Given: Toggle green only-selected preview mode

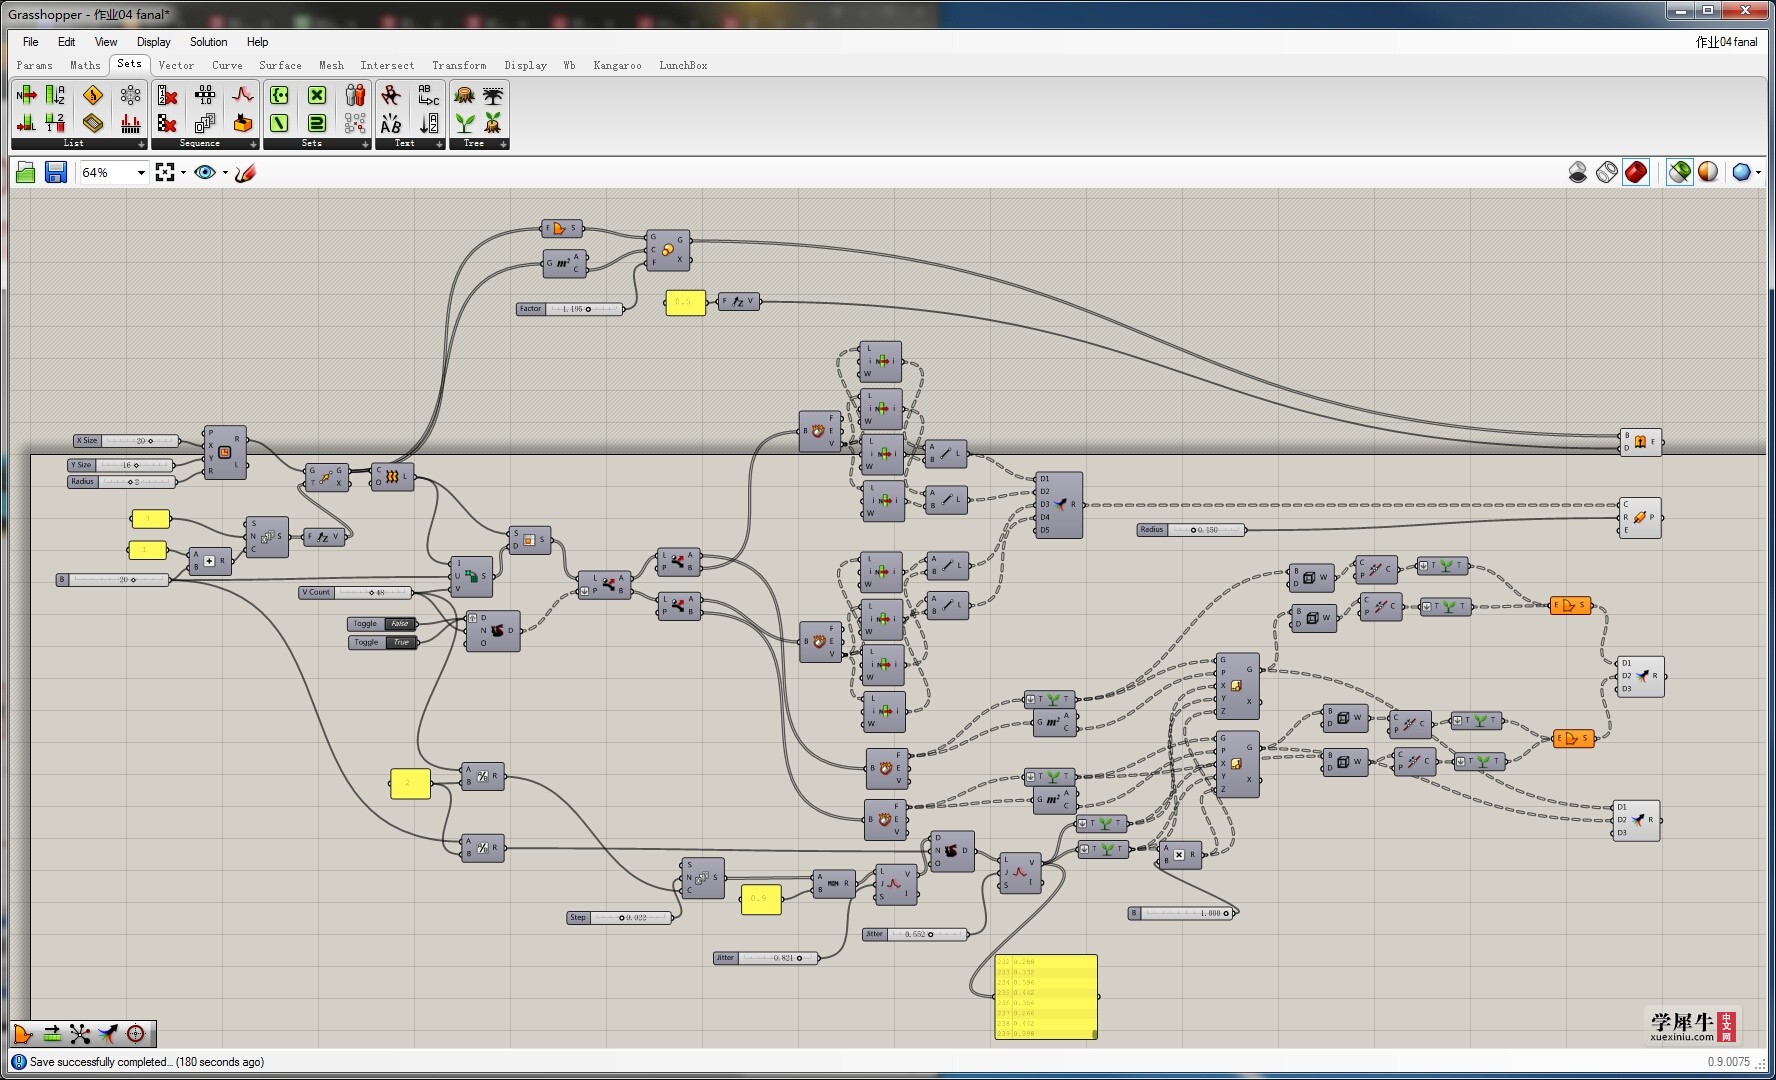Looking at the screenshot, I should click(x=1680, y=172).
